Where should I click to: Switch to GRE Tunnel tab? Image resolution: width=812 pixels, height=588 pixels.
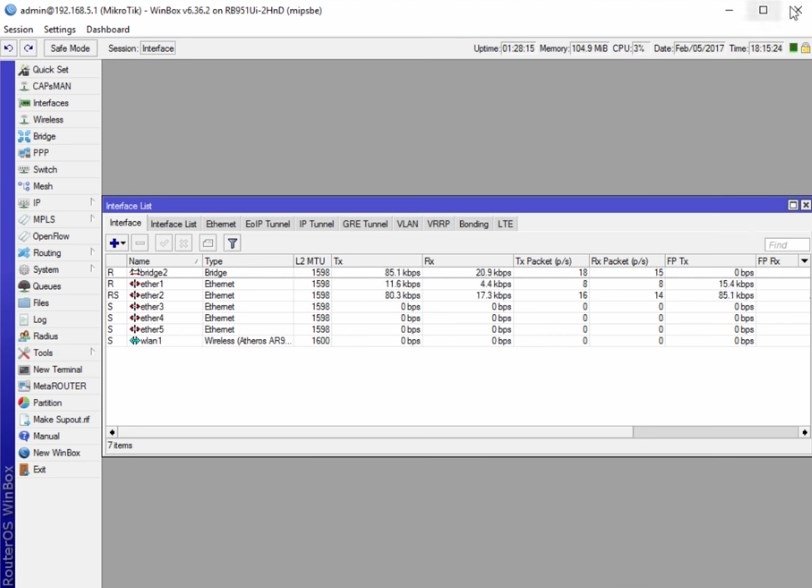pos(365,224)
